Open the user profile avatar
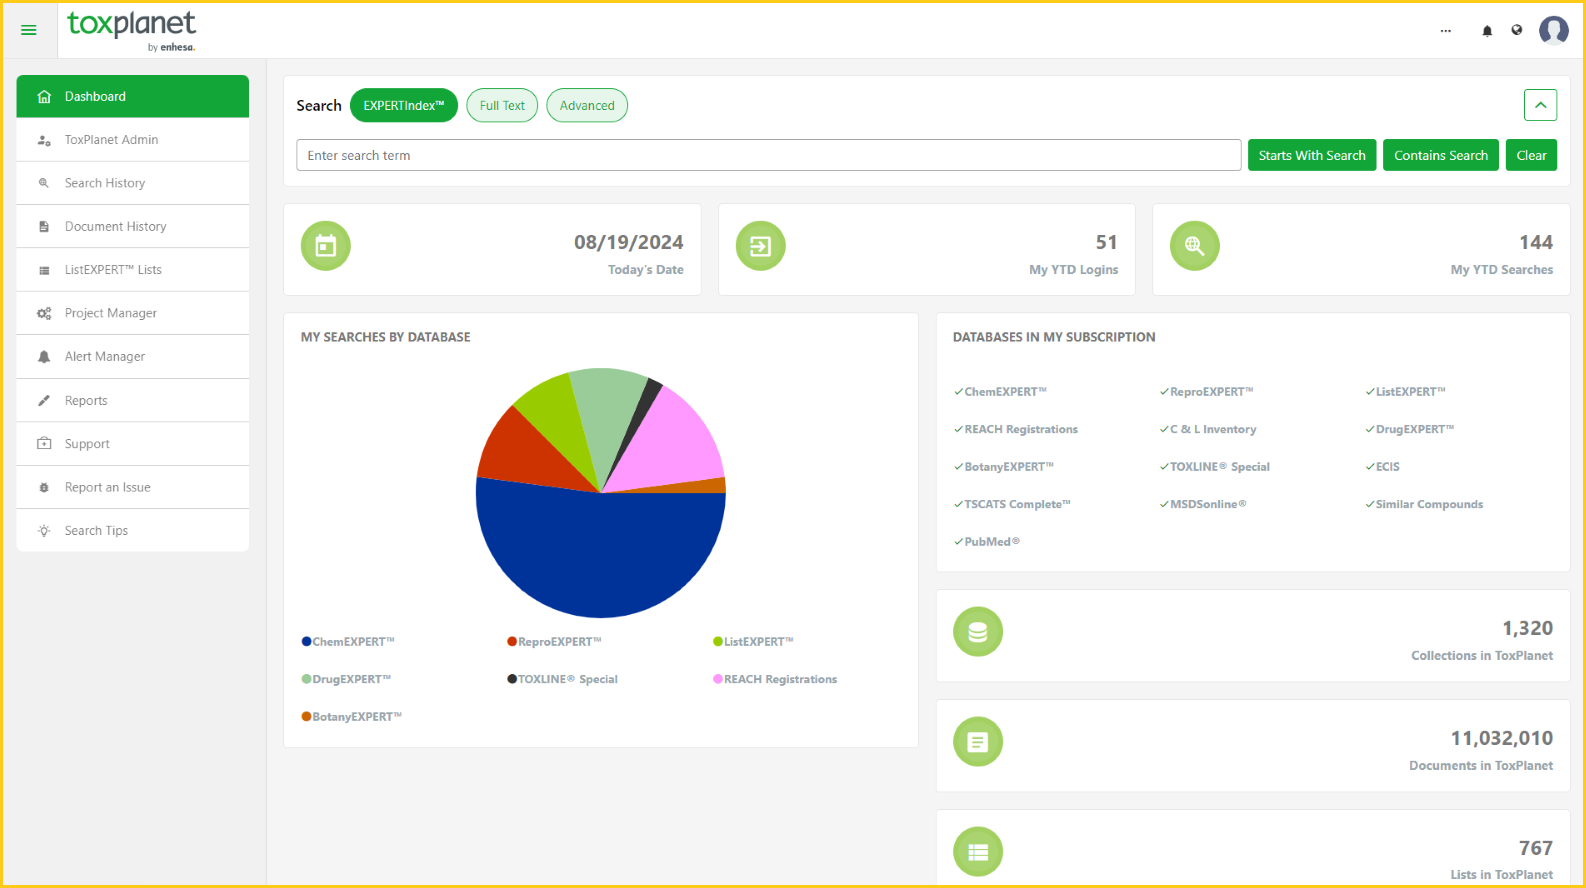Viewport: 1586px width, 888px height. coord(1553,30)
